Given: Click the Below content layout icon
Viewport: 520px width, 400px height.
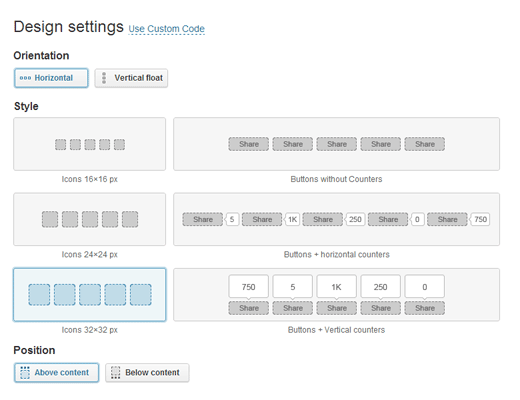Looking at the screenshot, I should [x=116, y=373].
